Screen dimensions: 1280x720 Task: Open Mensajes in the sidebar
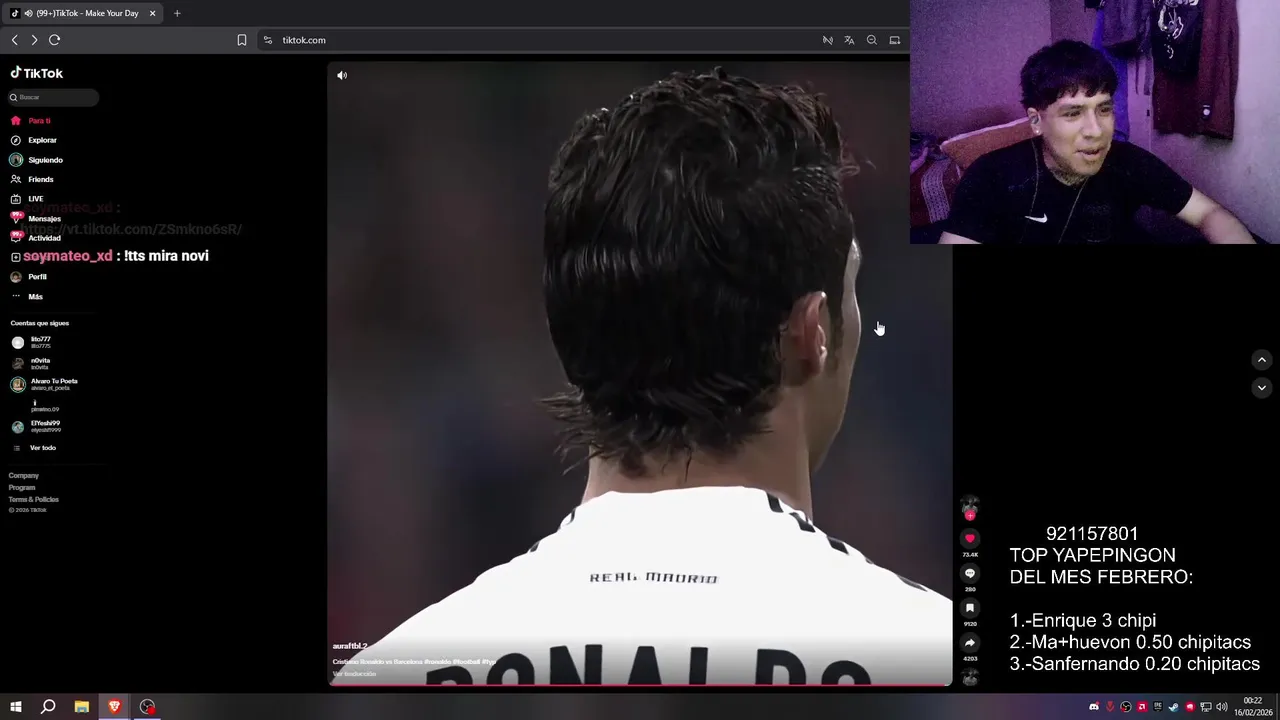(36, 218)
